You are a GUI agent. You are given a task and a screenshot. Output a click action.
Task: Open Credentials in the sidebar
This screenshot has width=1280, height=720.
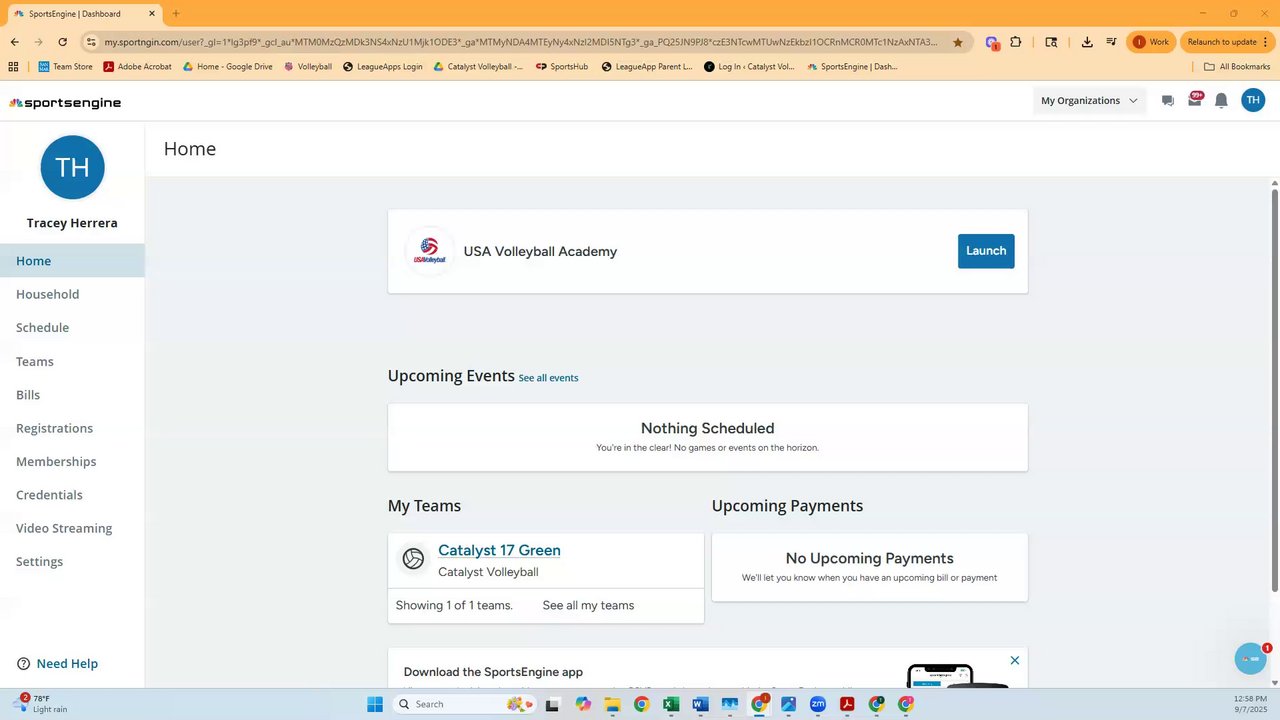(72, 495)
